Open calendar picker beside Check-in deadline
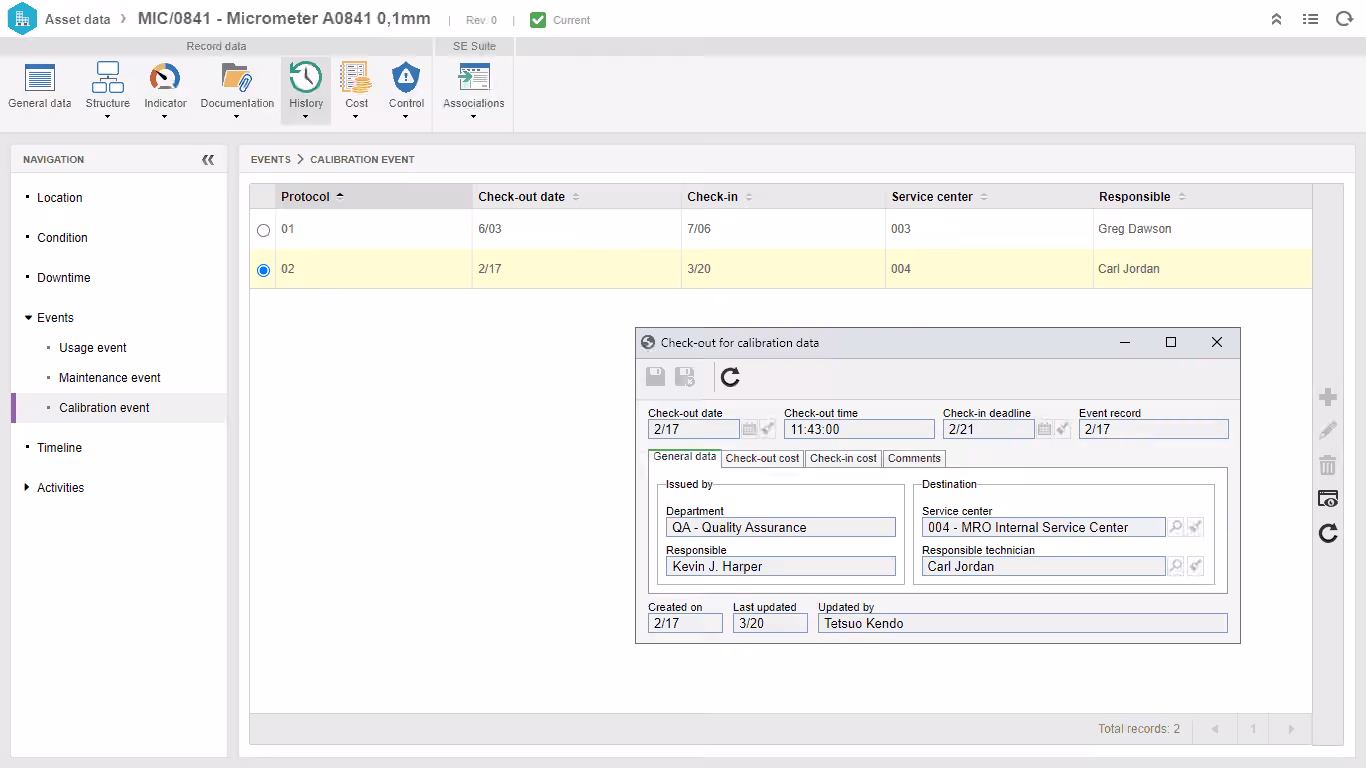The height and width of the screenshot is (768, 1366). (1045, 429)
